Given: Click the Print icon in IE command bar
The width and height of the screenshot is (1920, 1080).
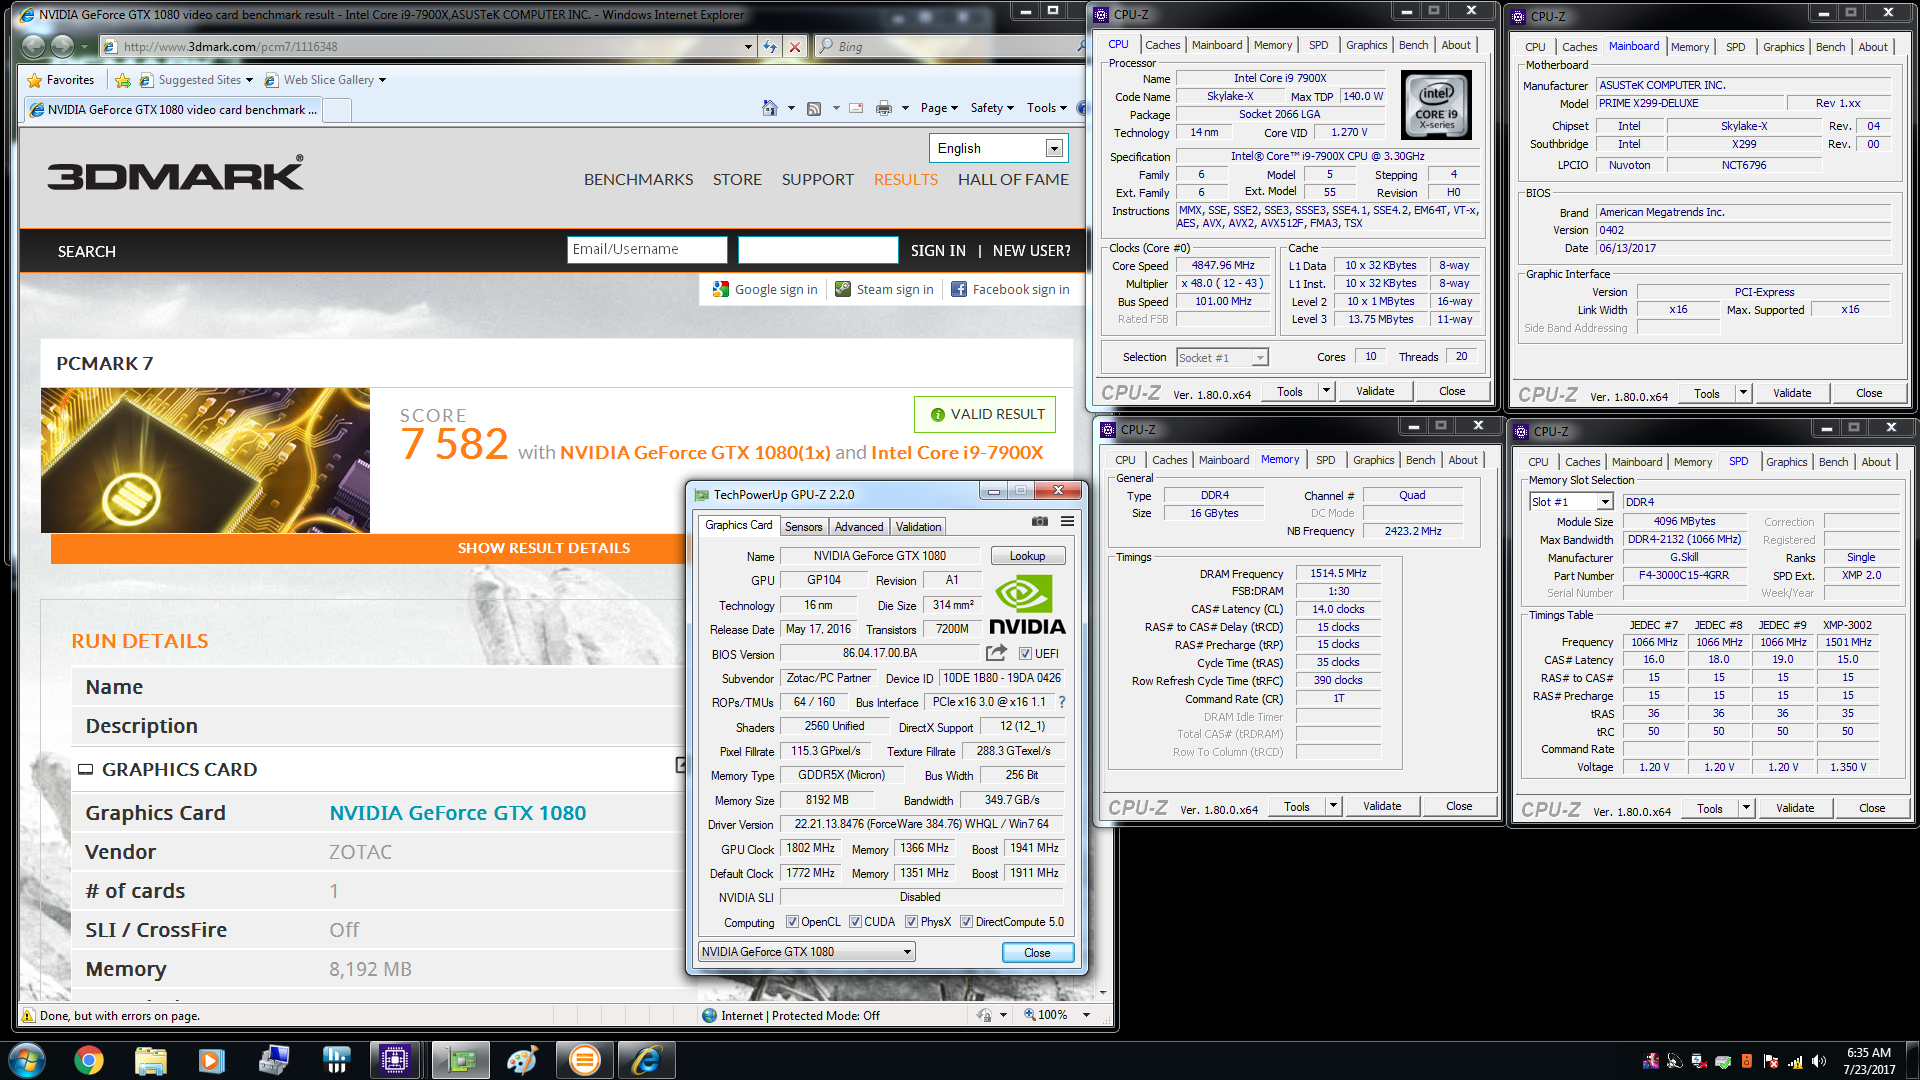Looking at the screenshot, I should [884, 108].
